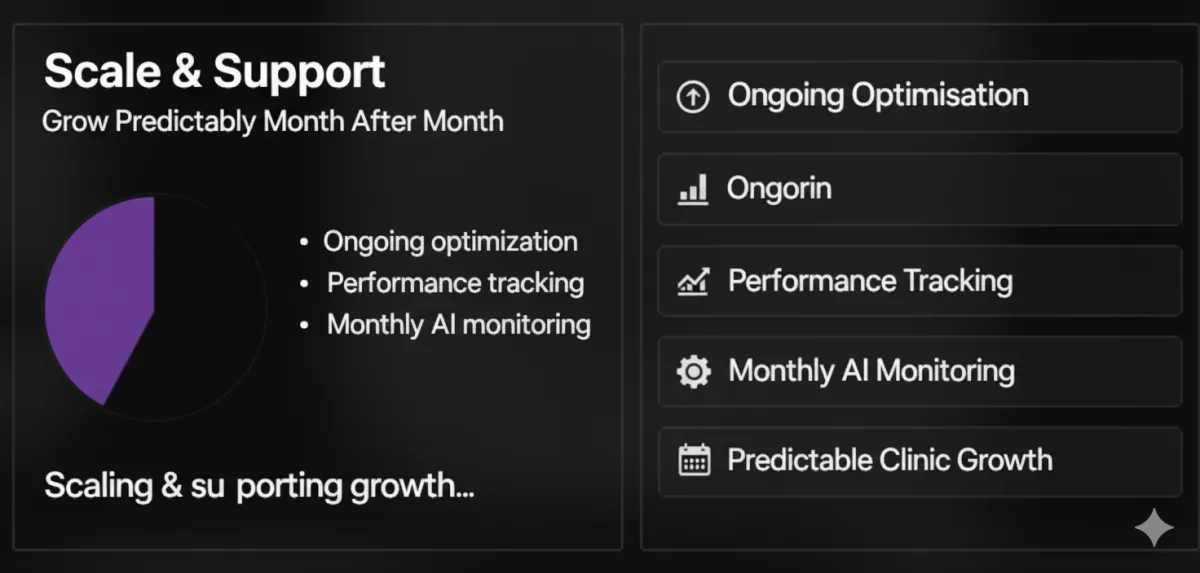Click the Scale & Support heading
Screen dimensions: 1200x573
[x=214, y=73]
